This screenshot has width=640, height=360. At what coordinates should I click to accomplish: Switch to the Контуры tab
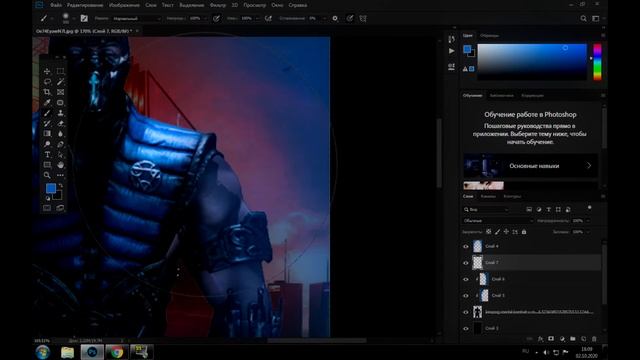pos(512,196)
